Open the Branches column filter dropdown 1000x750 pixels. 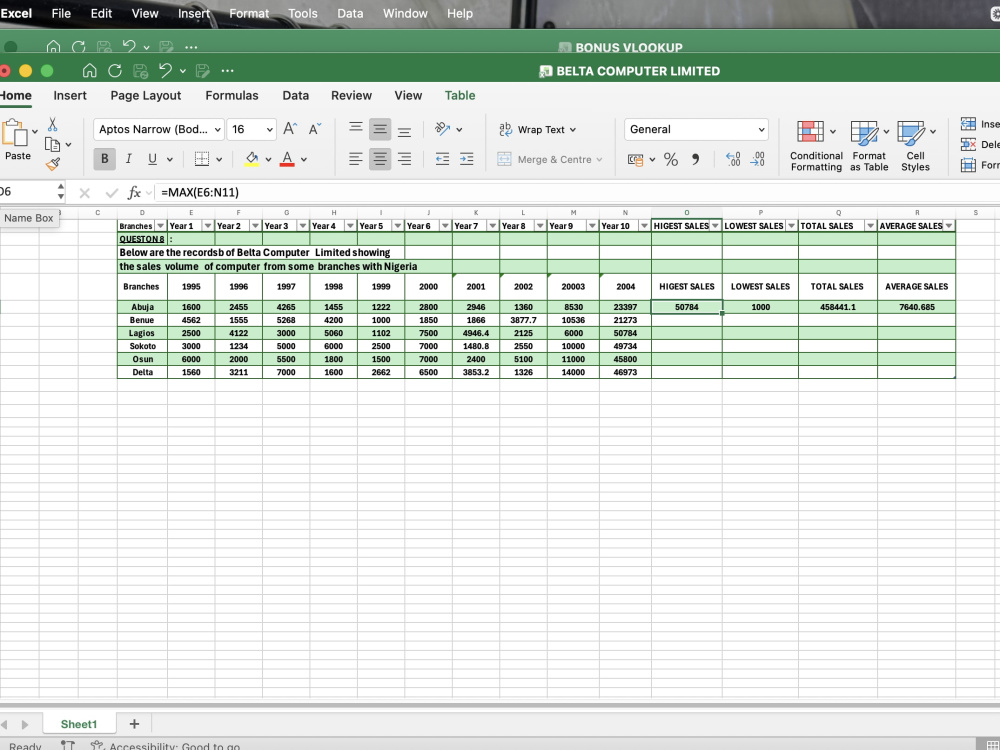point(161,226)
